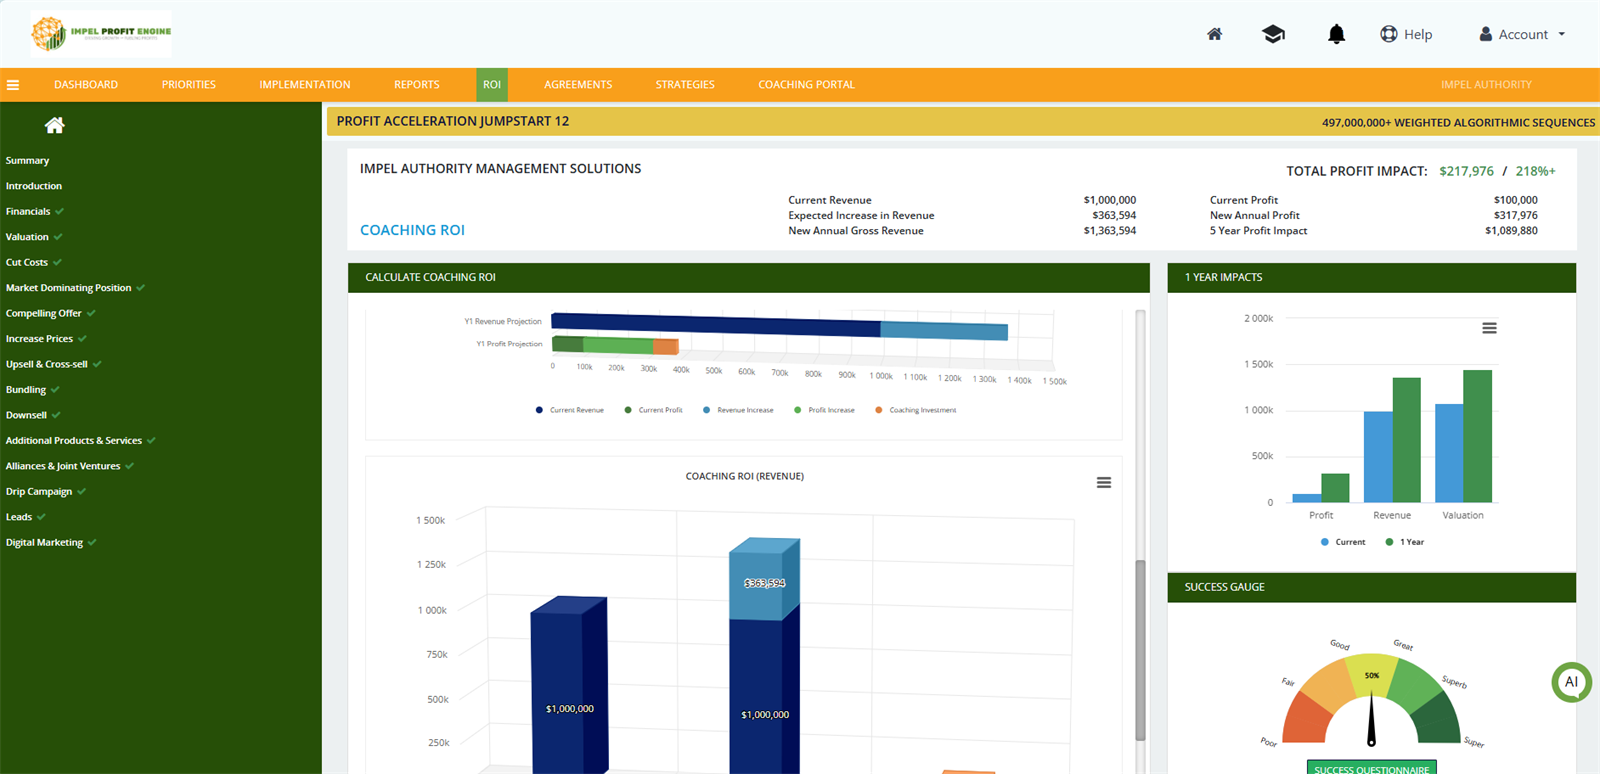This screenshot has width=1600, height=774.
Task: Go to the Coaching Portal tab
Action: pos(806,85)
